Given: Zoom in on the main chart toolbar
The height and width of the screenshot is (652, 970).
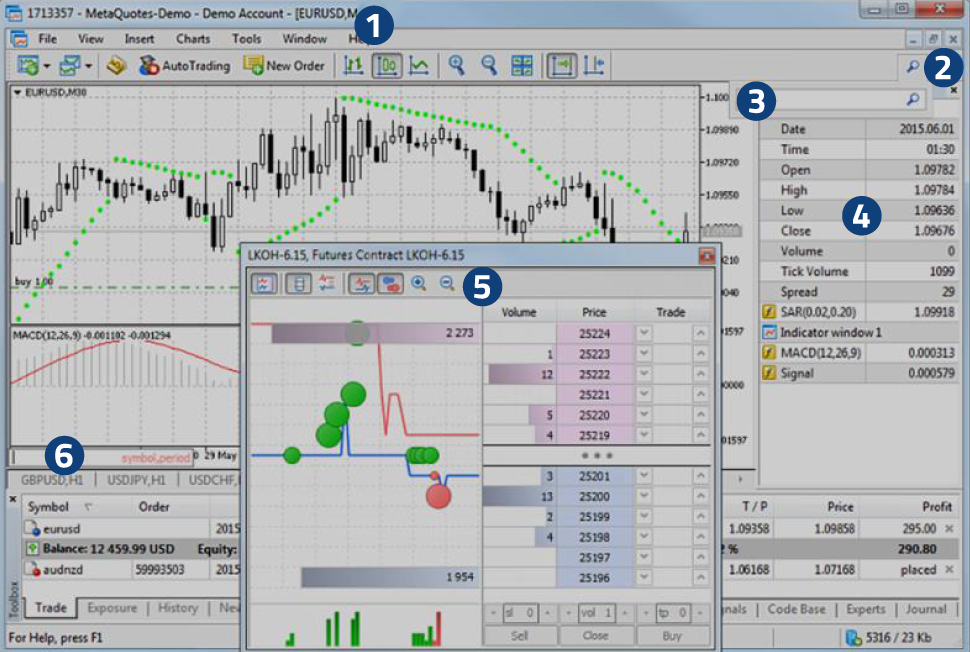Looking at the screenshot, I should pyautogui.click(x=457, y=65).
